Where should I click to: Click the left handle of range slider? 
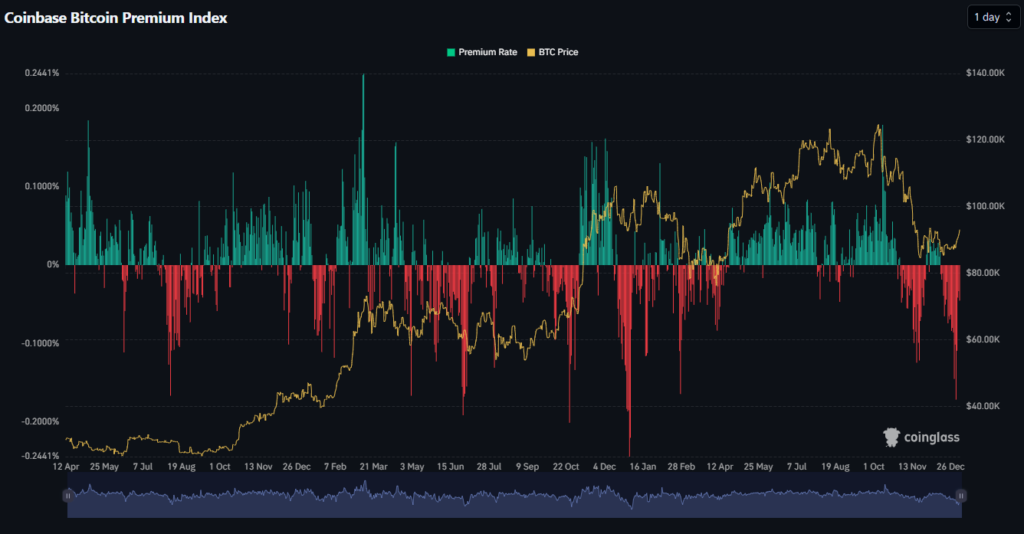click(68, 495)
